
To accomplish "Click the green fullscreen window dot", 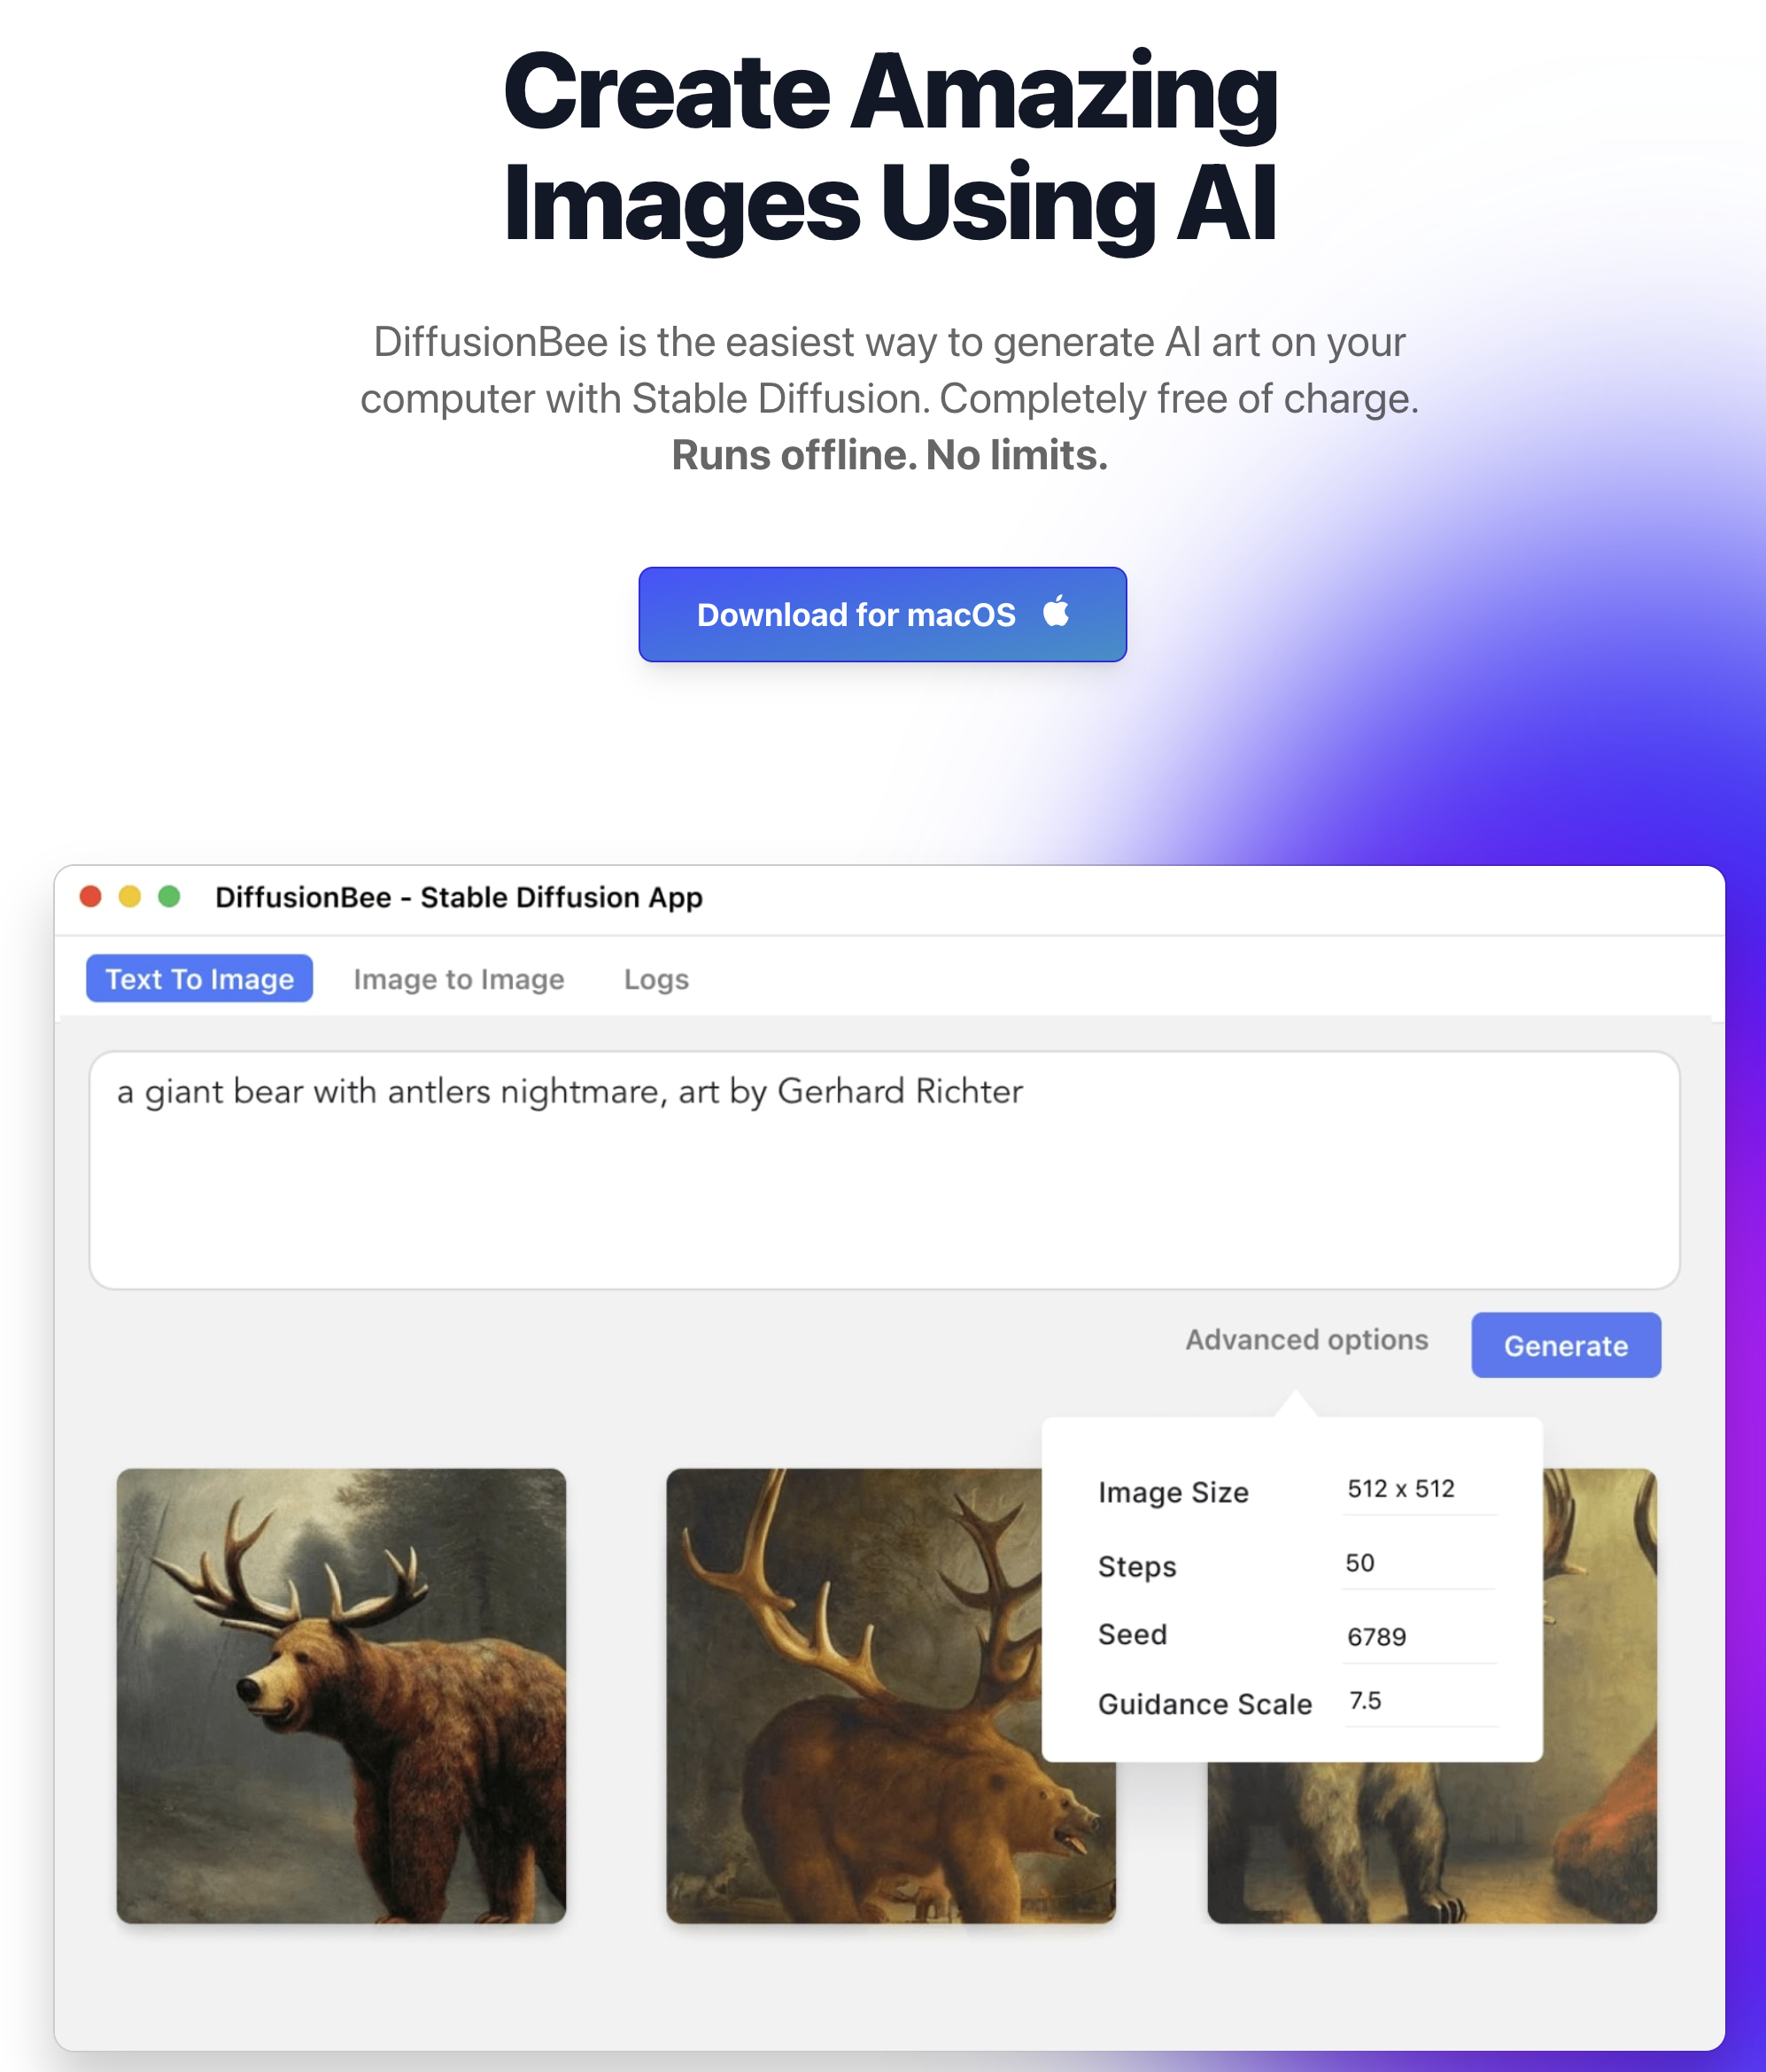I will coord(169,897).
